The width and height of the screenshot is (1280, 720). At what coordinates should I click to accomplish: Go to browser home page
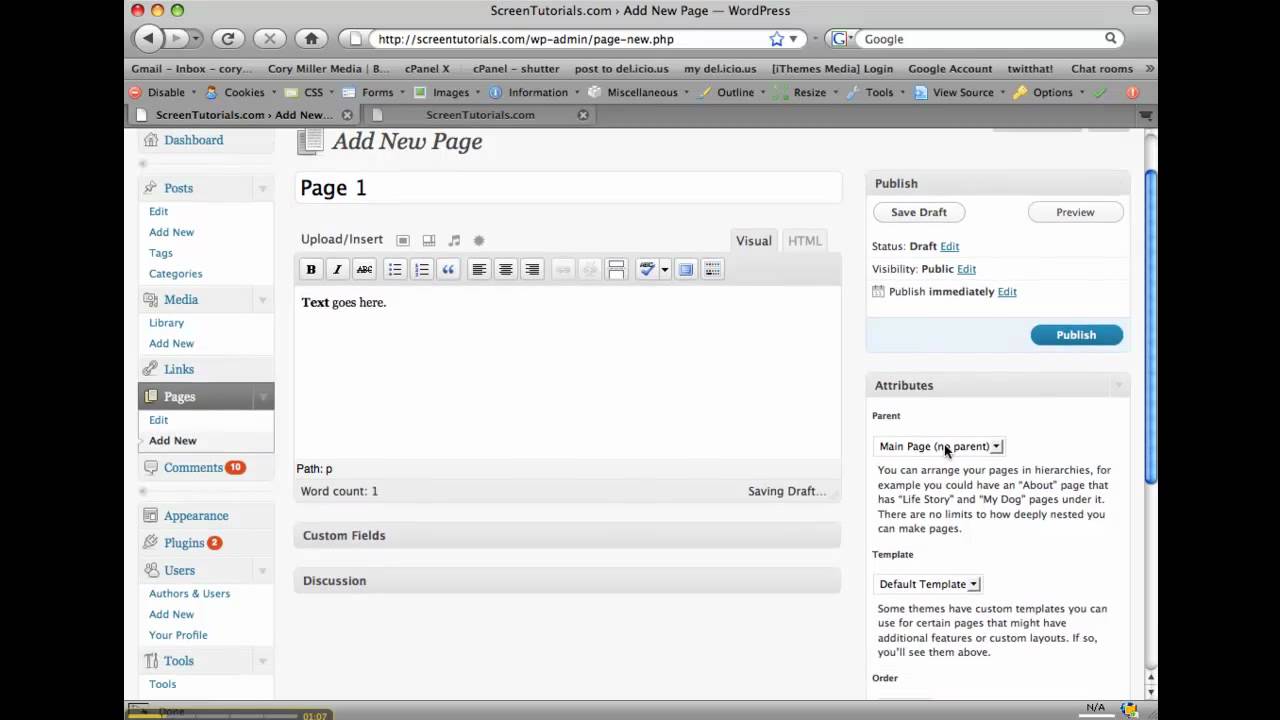[311, 38]
